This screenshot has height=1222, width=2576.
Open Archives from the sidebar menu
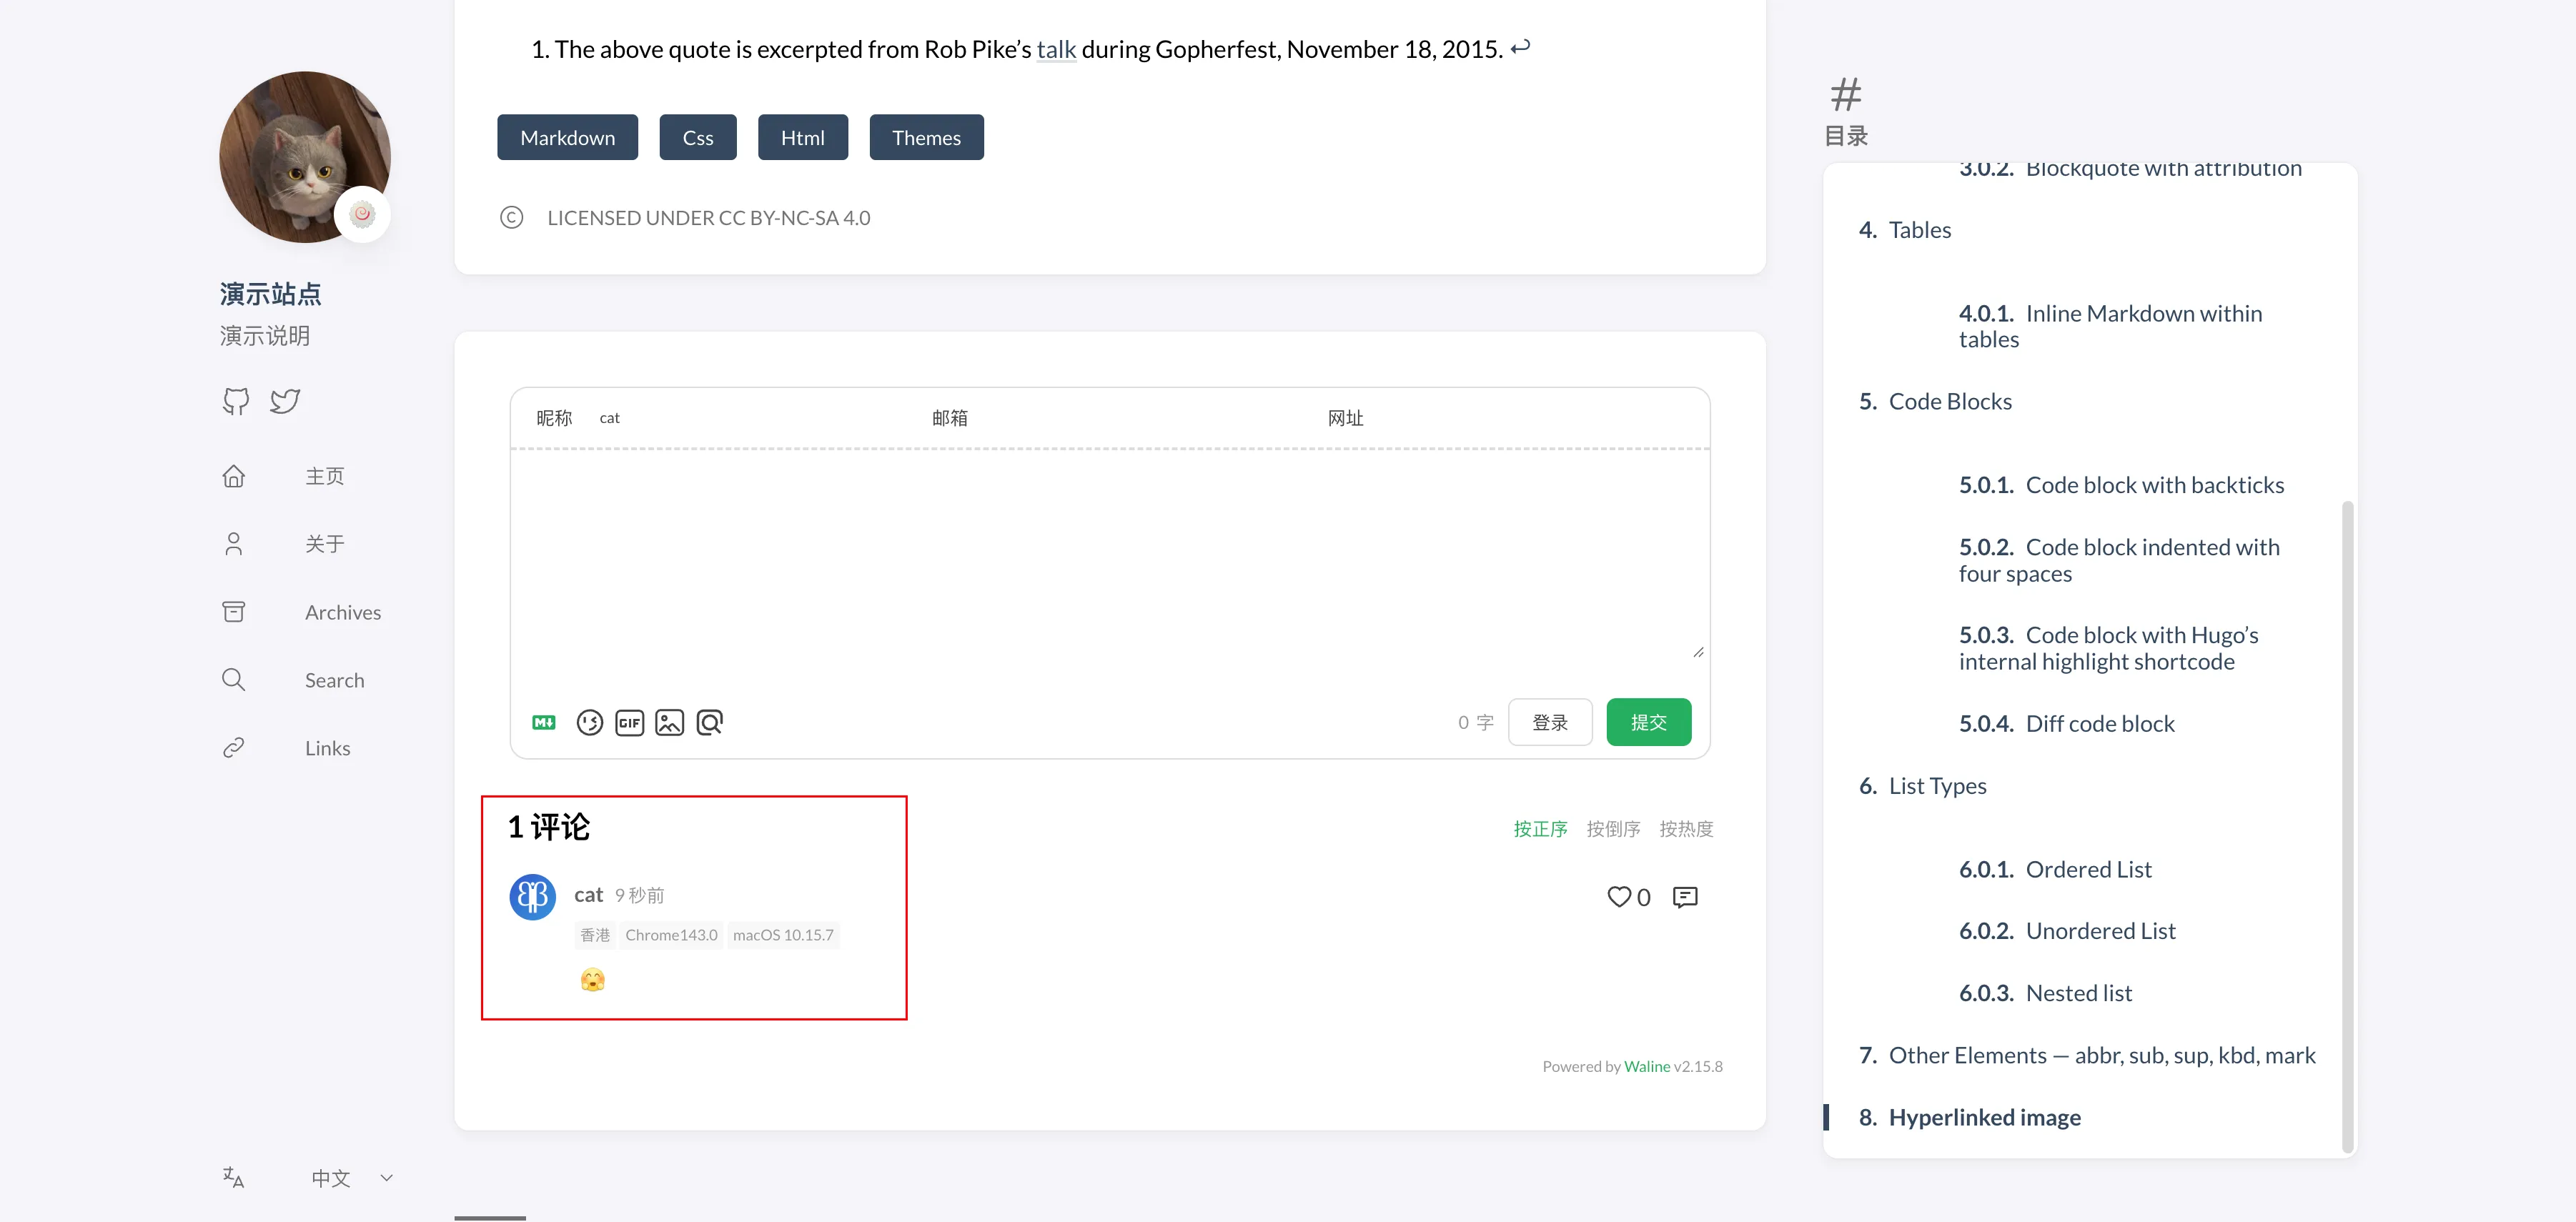[342, 612]
